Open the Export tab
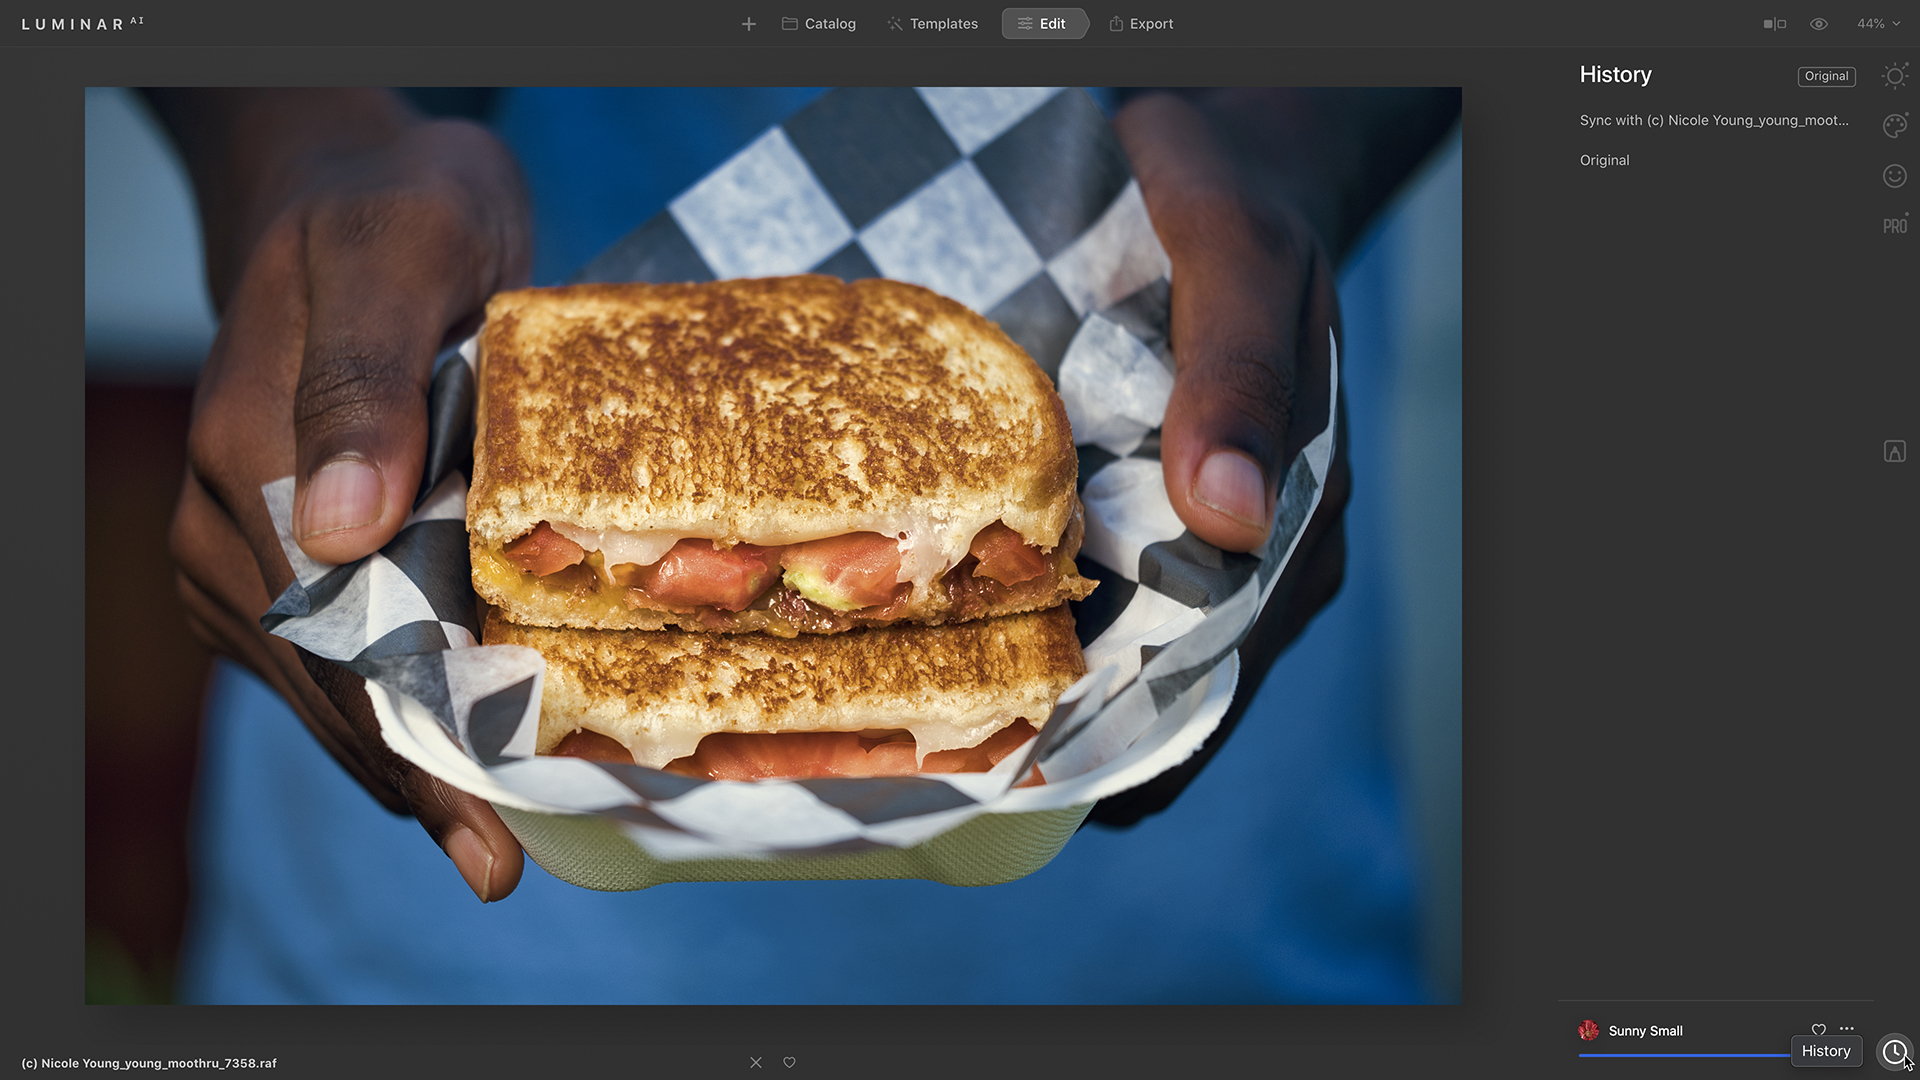The image size is (1920, 1080). coord(1141,24)
